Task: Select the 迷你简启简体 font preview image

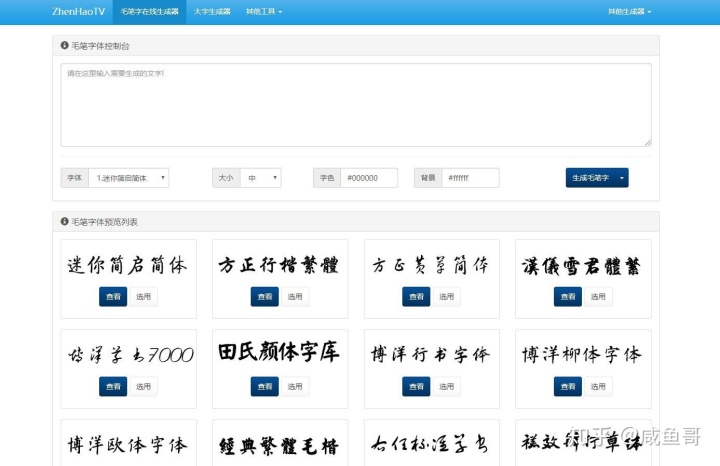Action: tap(128, 265)
